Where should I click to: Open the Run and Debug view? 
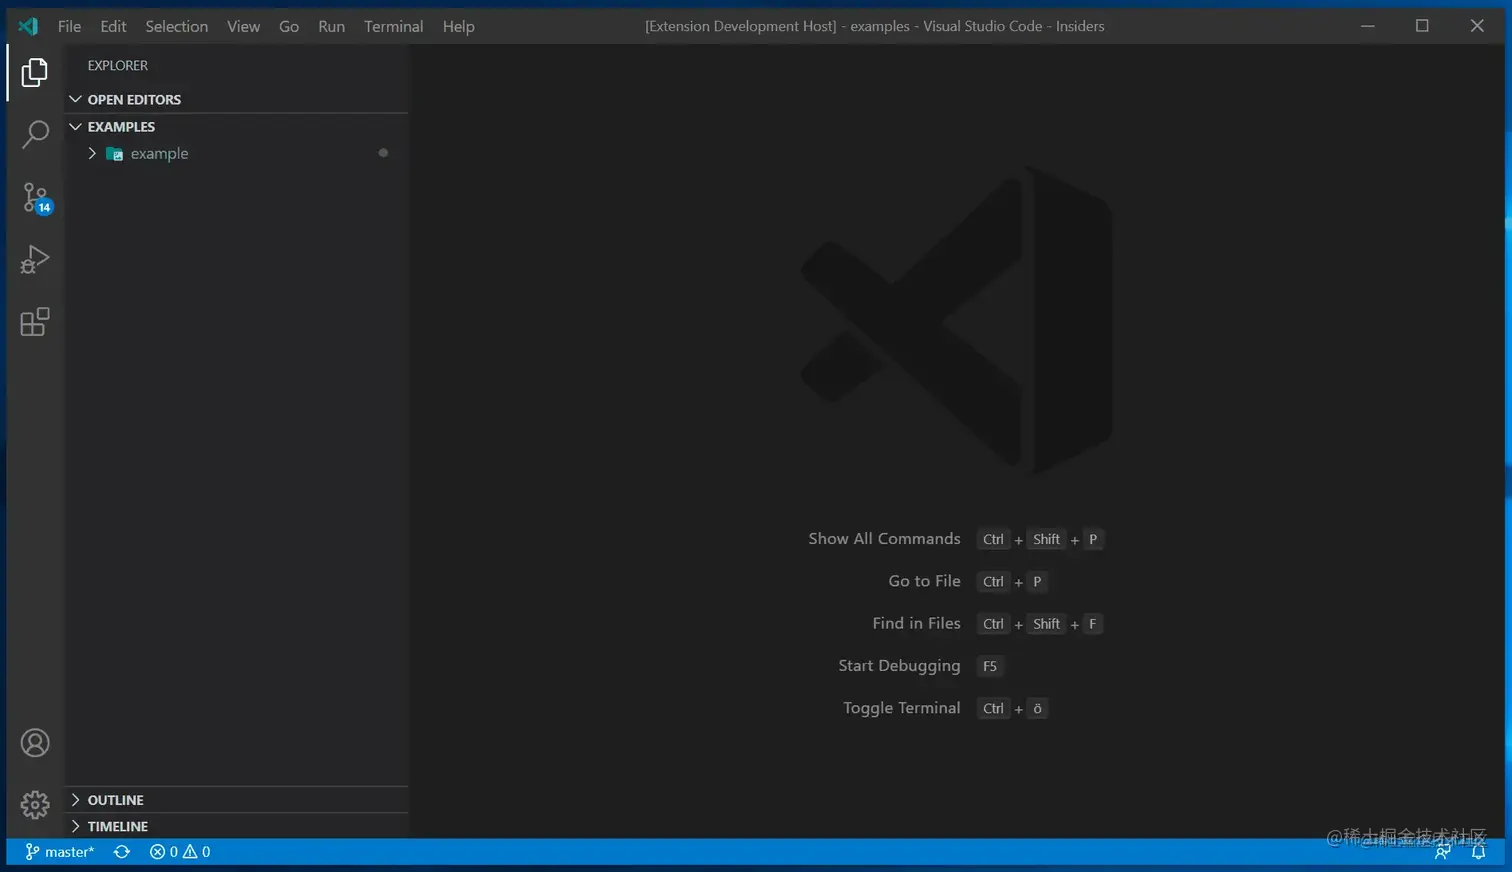[x=35, y=260]
